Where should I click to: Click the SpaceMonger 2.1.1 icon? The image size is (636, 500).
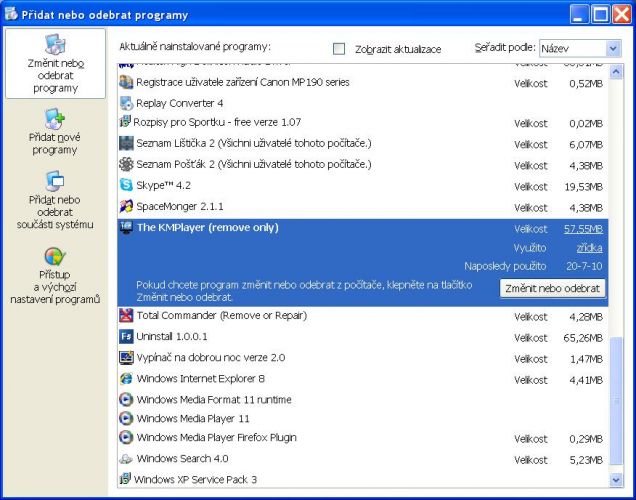(126, 206)
